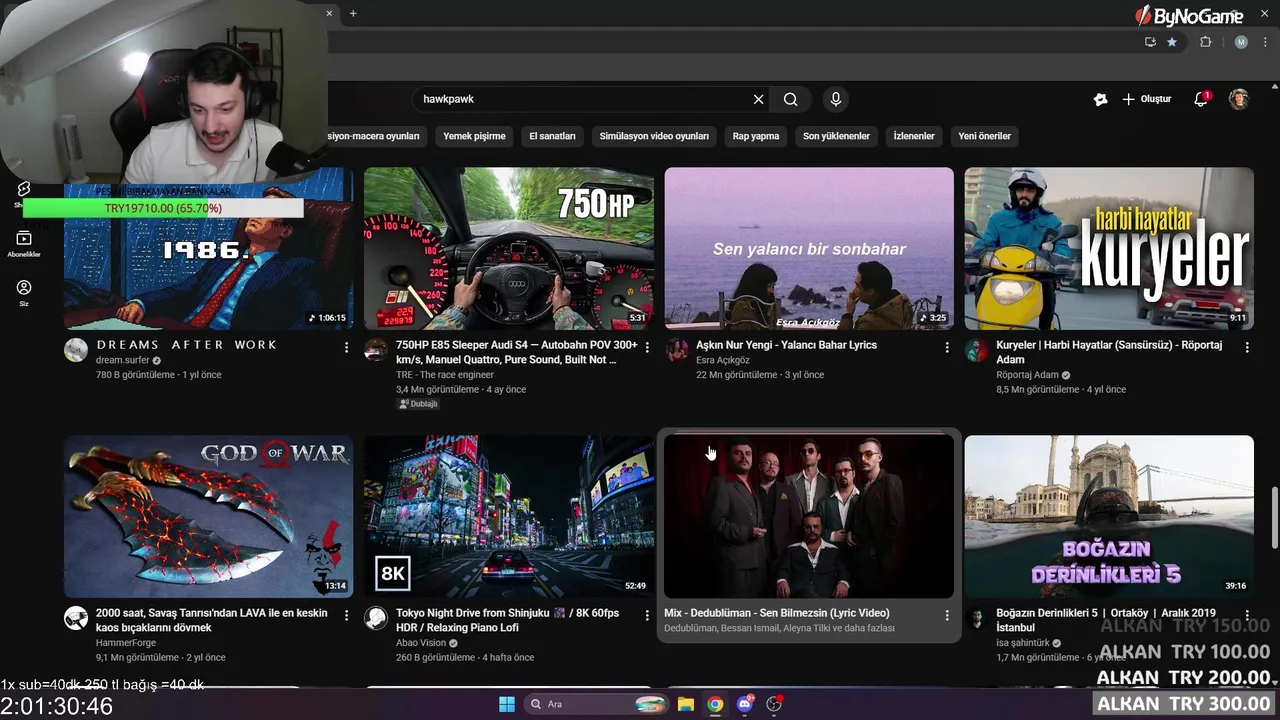
Task: Click the taskbar Ara search box
Action: click(x=597, y=704)
